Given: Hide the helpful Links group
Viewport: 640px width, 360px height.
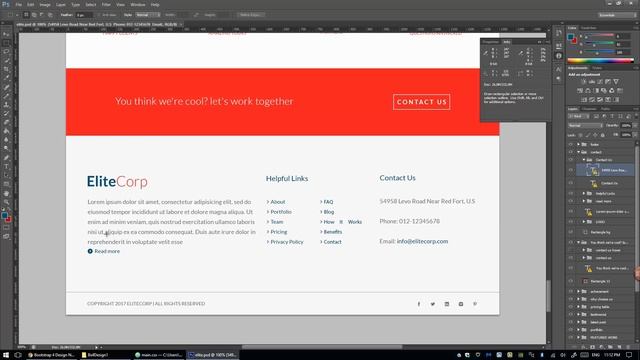Looking at the screenshot, I should [x=571, y=193].
